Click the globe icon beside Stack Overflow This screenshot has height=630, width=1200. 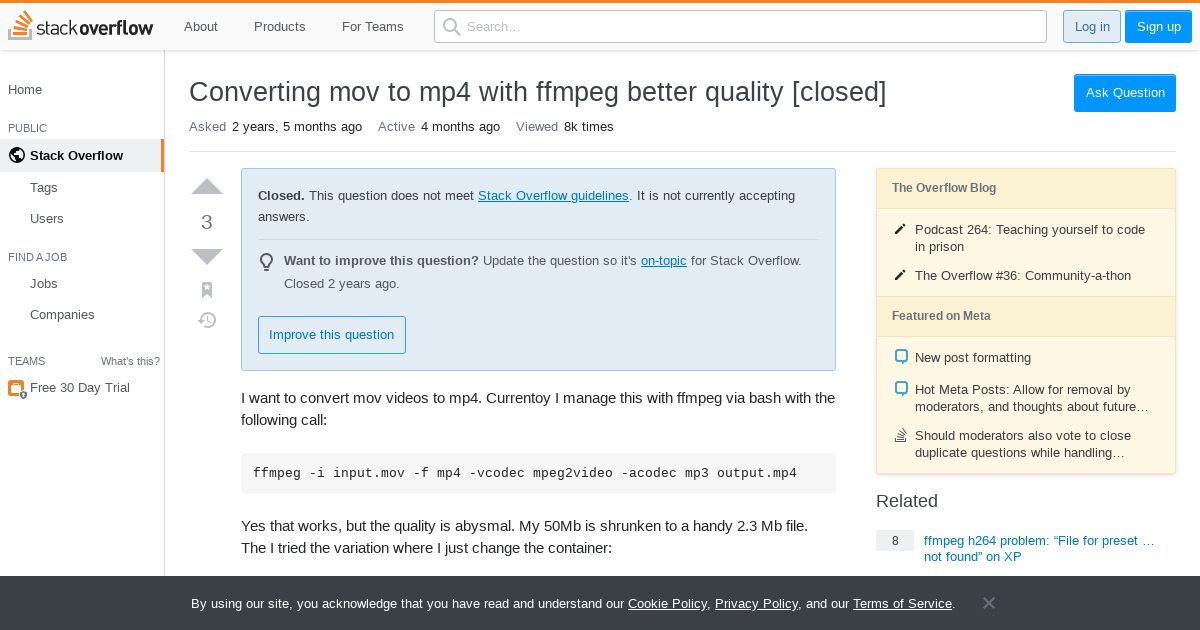[x=17, y=155]
